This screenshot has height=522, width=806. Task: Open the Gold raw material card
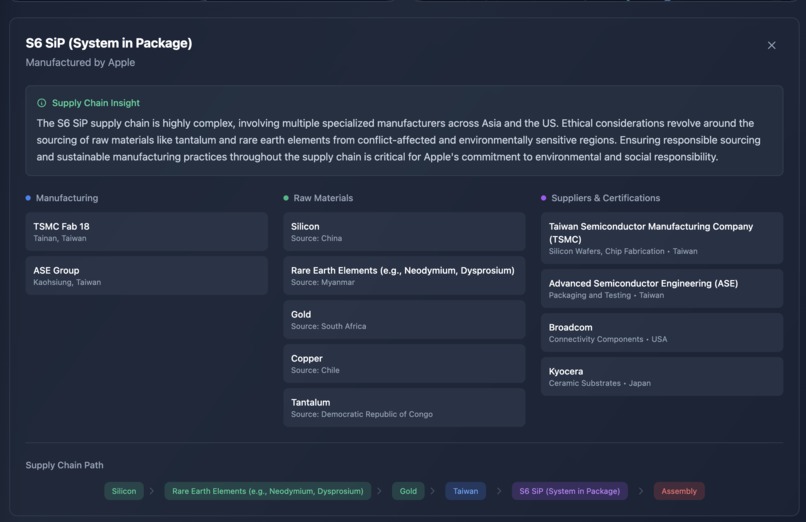tap(404, 320)
